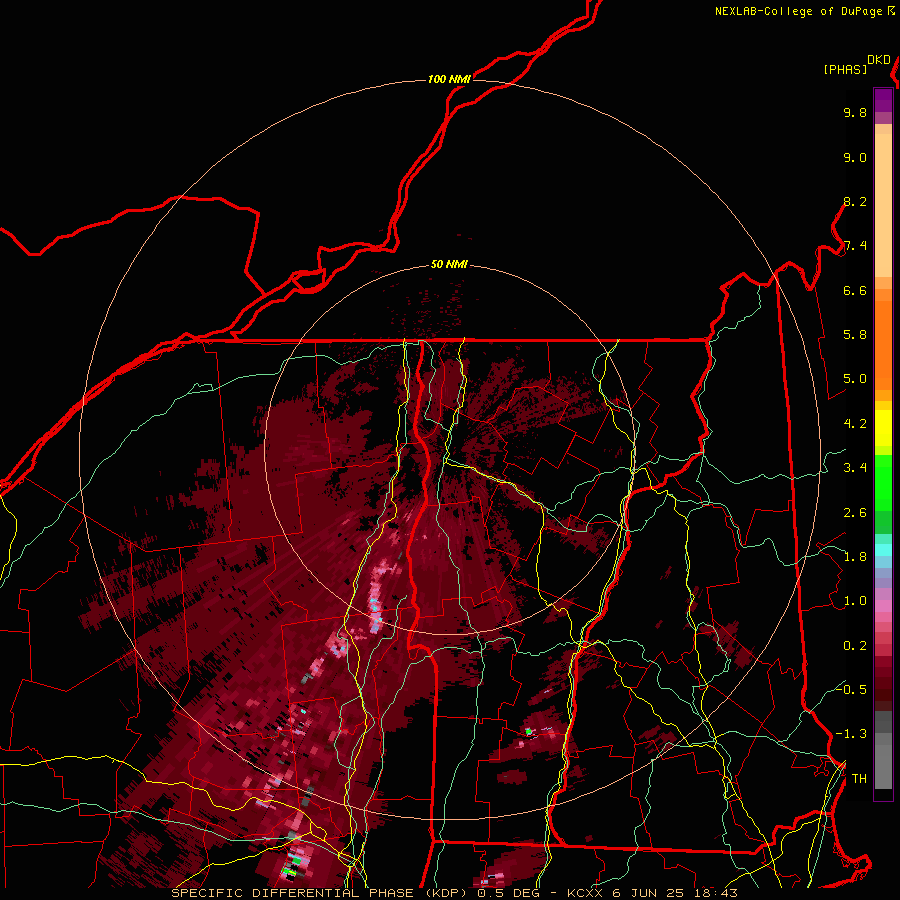Click the orange segment of the color bar
900x900 pixels.
pos(883,345)
